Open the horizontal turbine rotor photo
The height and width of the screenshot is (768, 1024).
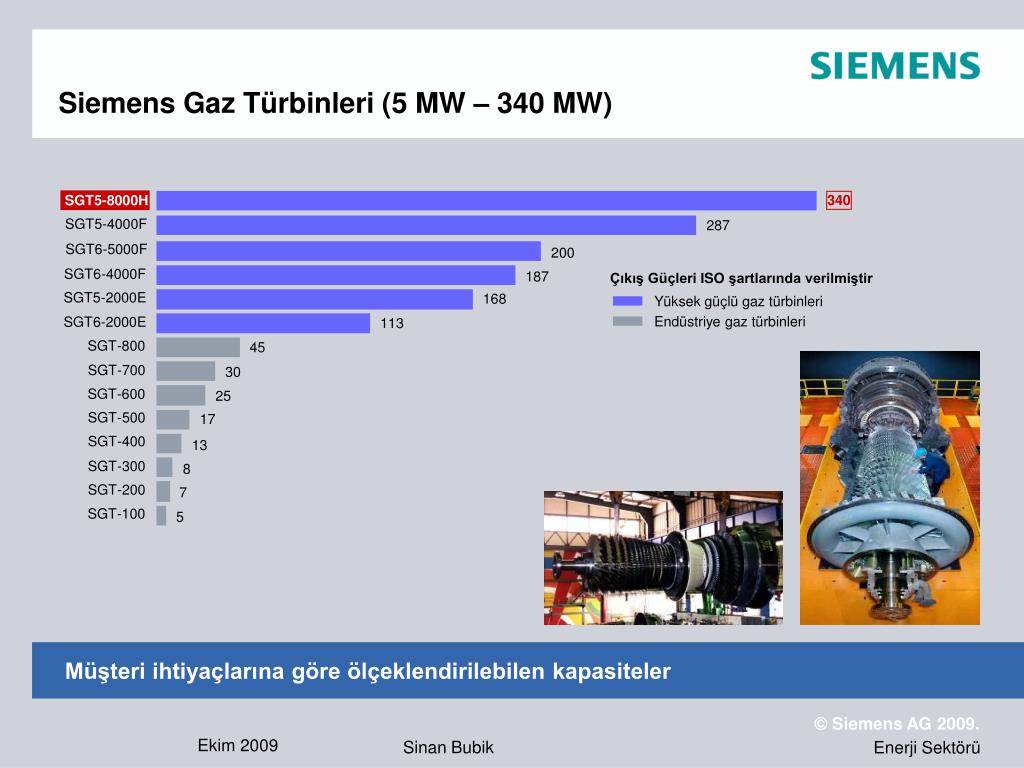pos(664,558)
